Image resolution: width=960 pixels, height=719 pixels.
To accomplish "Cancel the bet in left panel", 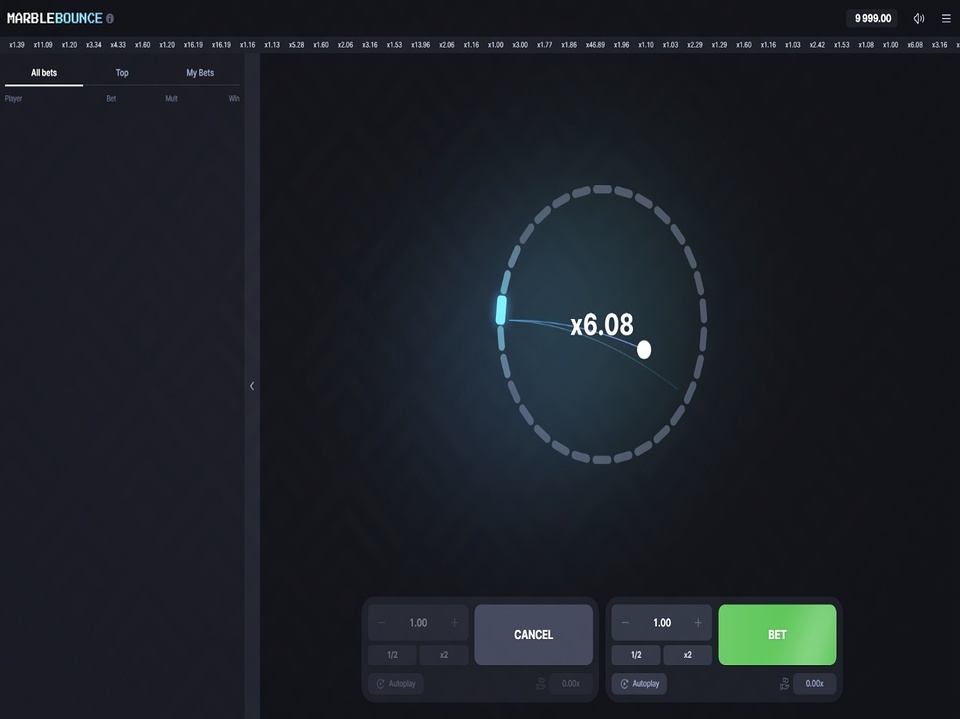I will (x=533, y=635).
